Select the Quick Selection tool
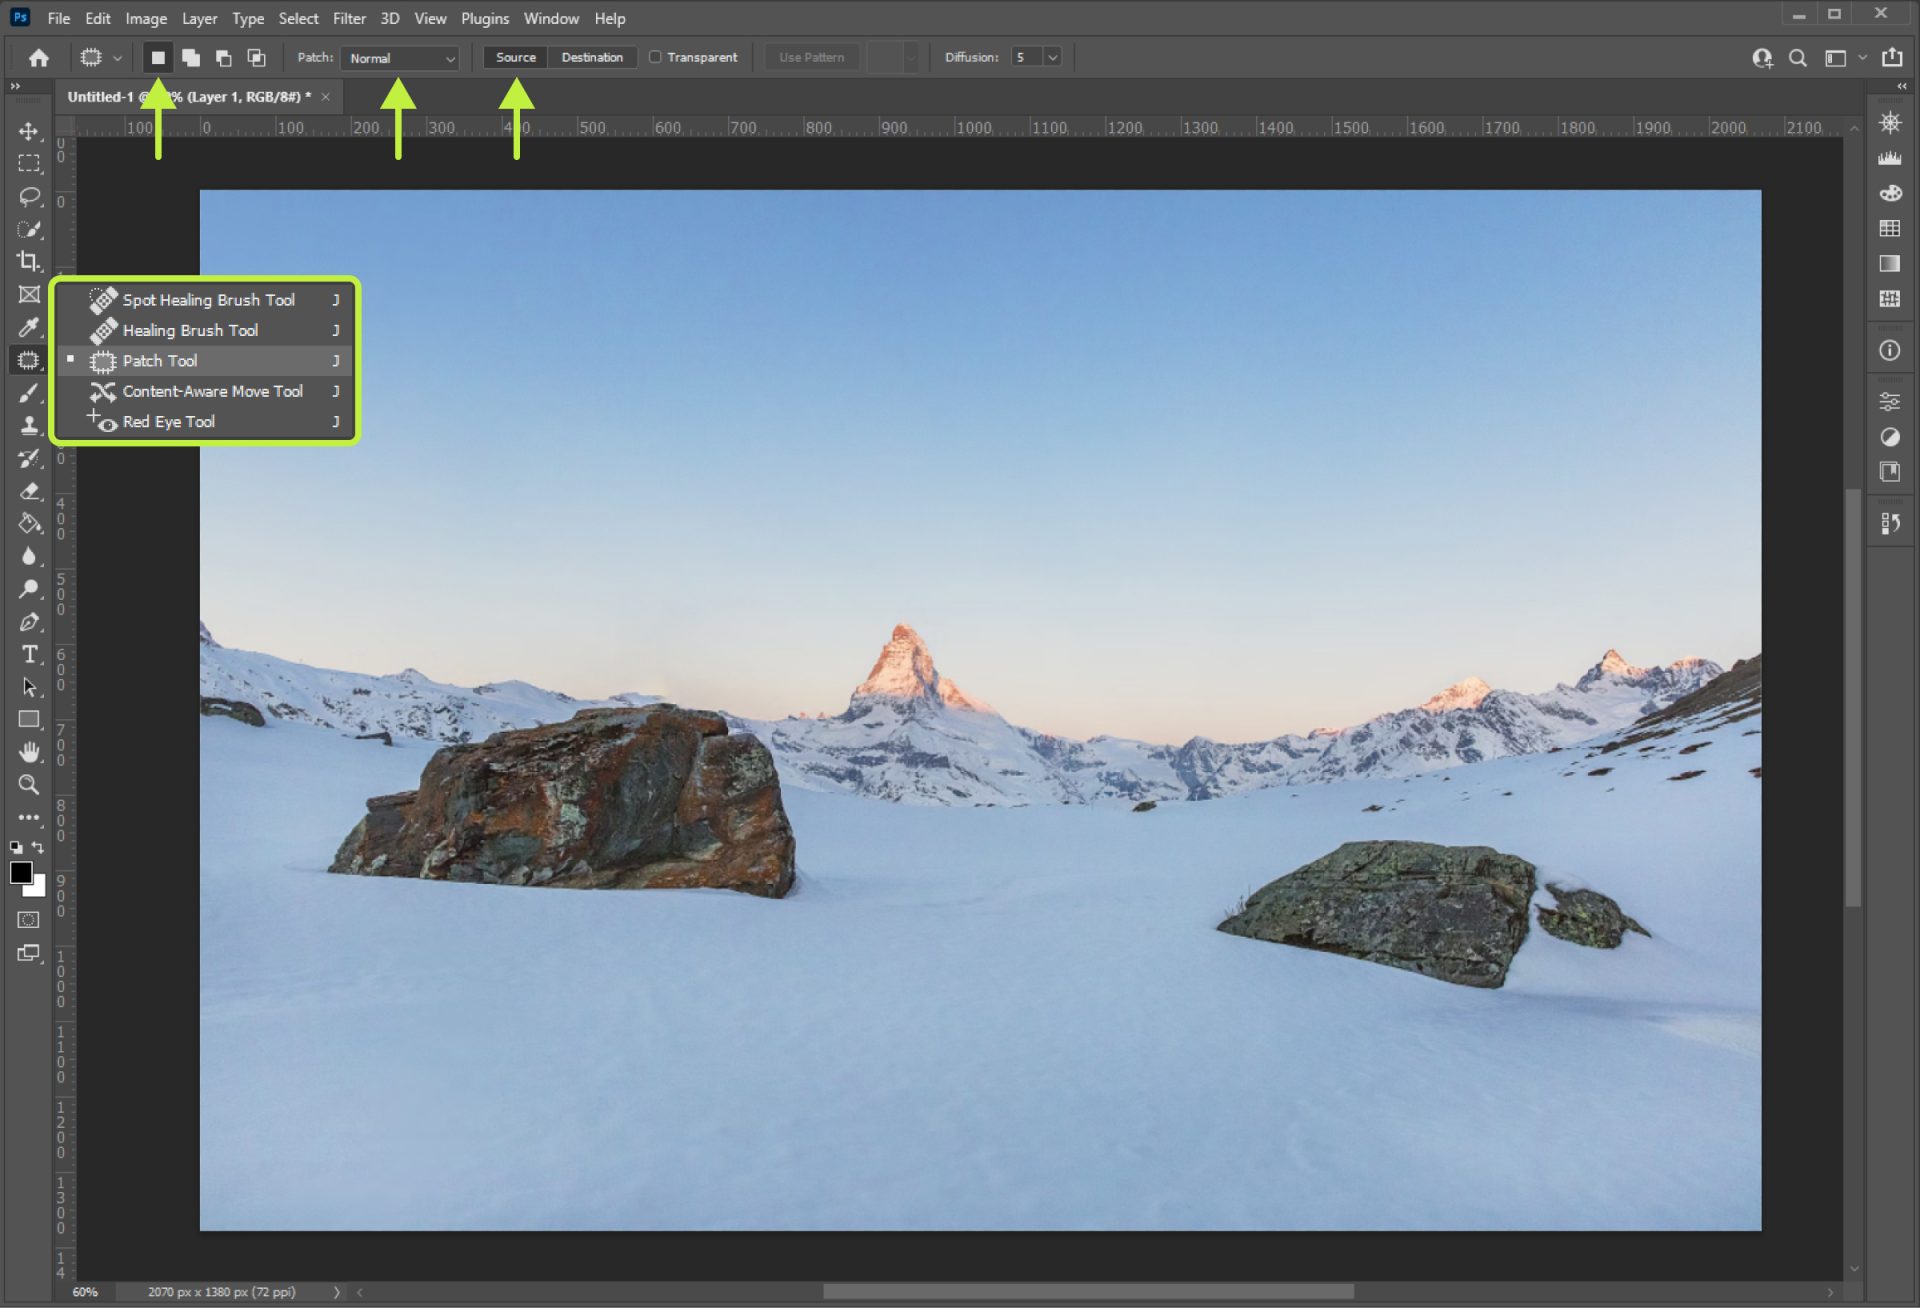 [29, 229]
